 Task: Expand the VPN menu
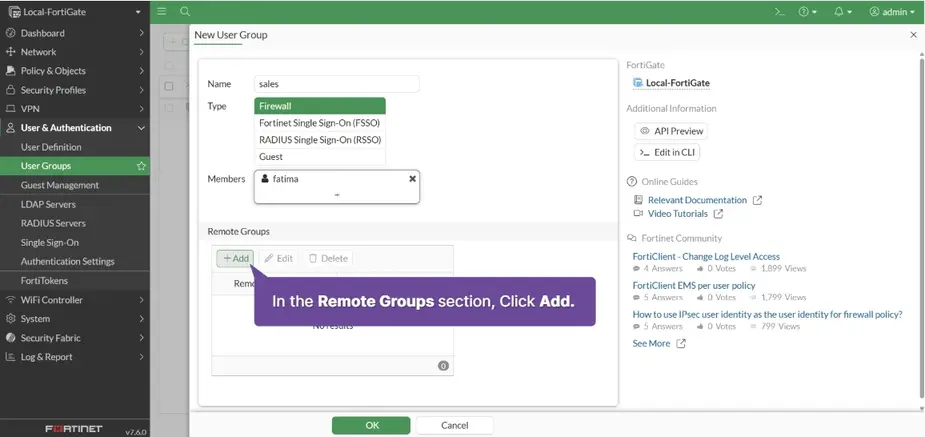click(x=75, y=109)
